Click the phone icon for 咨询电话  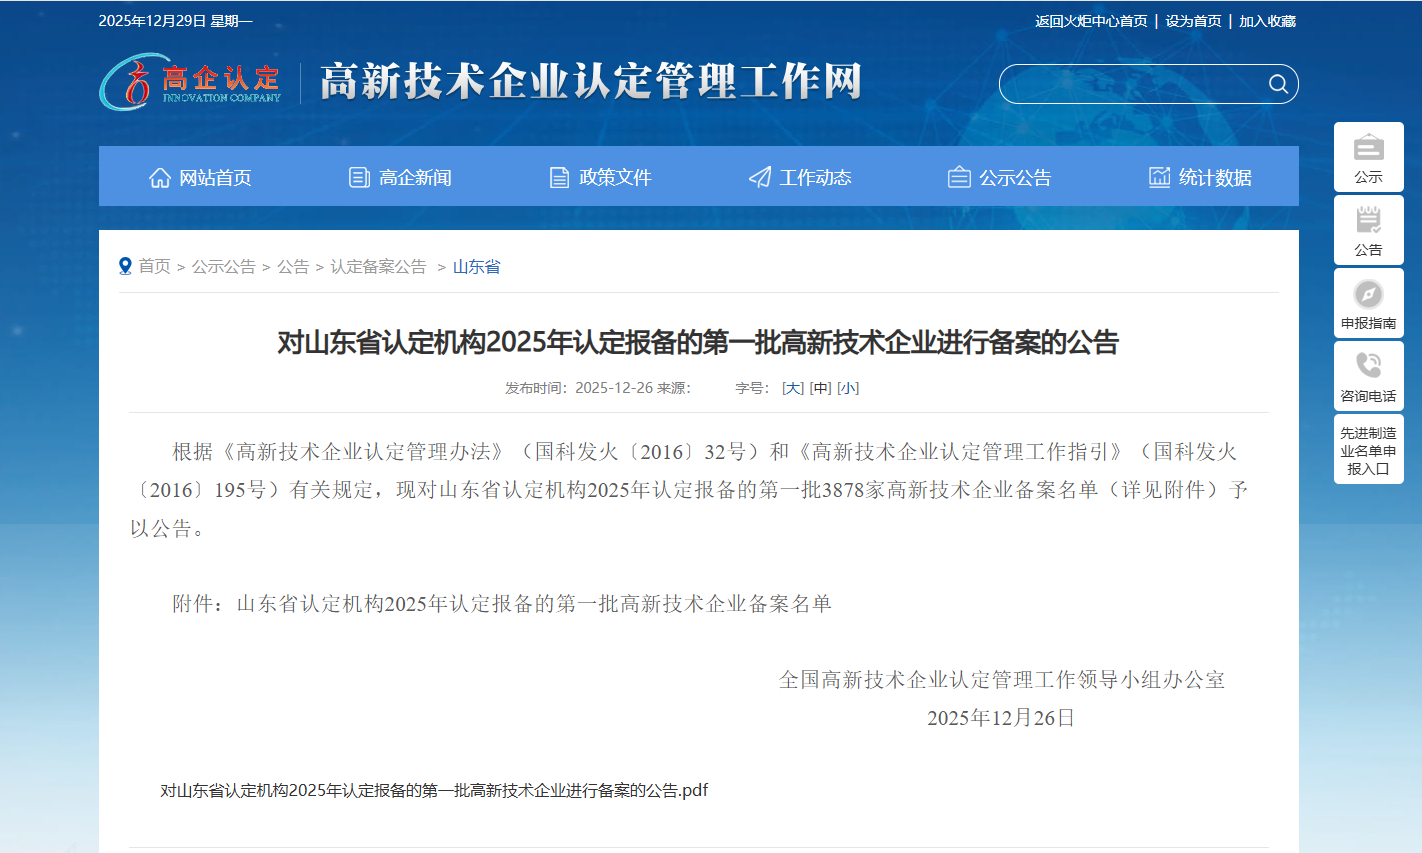point(1368,367)
